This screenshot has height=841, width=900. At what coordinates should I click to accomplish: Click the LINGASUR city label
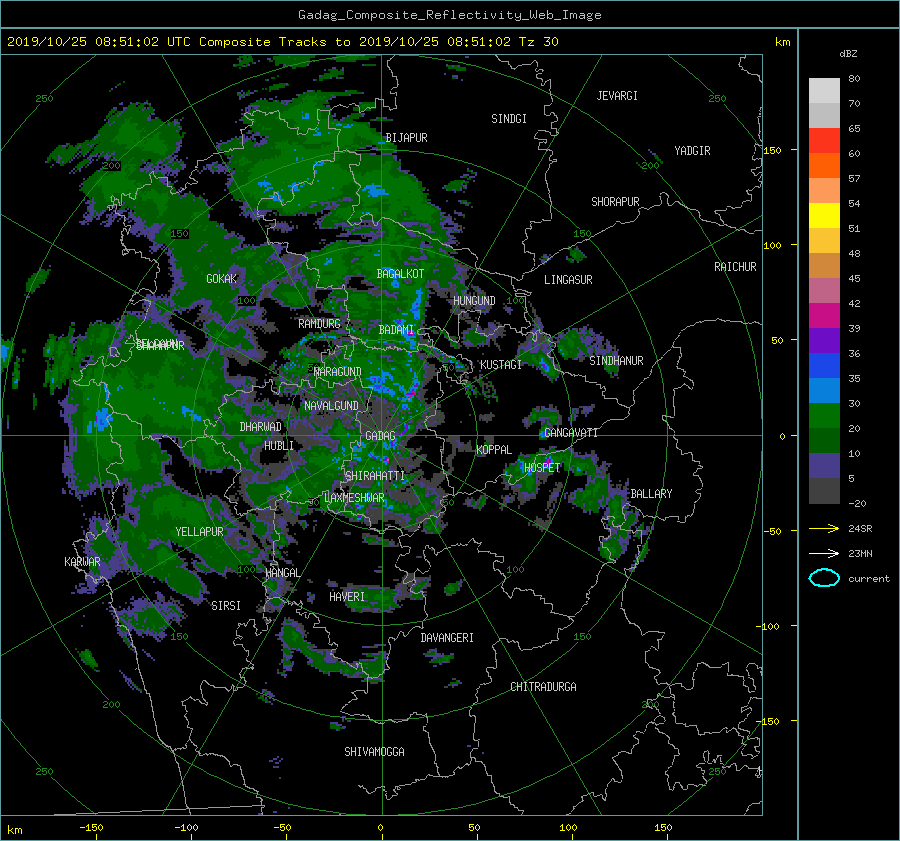568,280
